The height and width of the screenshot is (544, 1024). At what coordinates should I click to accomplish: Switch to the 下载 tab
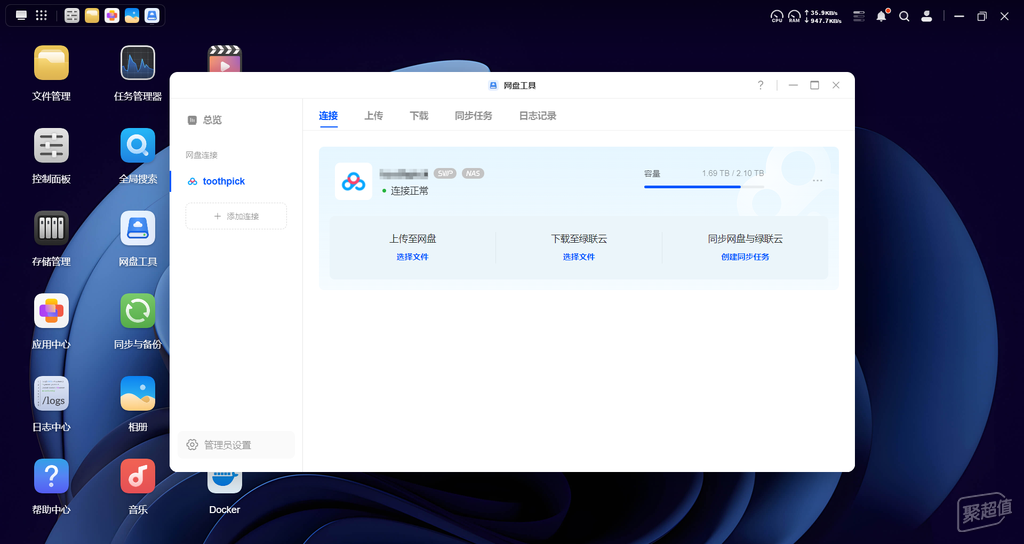(x=419, y=116)
